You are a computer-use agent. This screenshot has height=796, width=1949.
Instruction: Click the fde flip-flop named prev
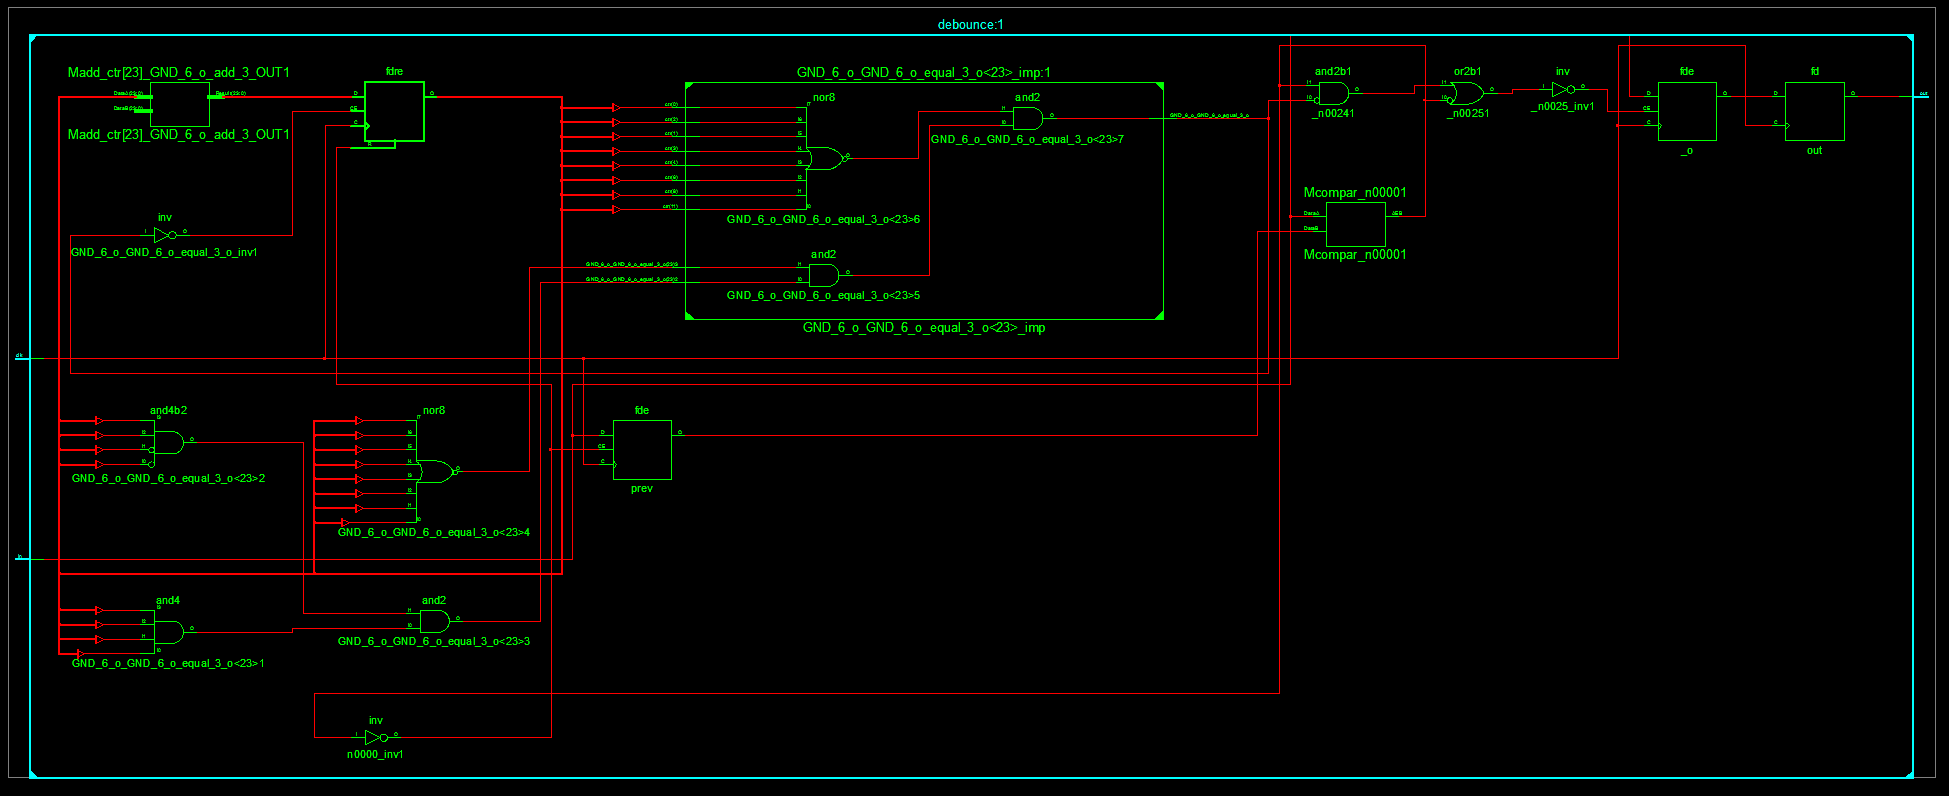pos(642,450)
